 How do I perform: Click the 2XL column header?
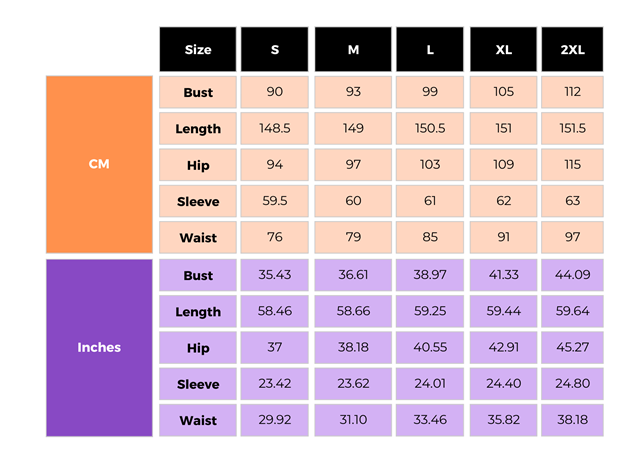(573, 50)
